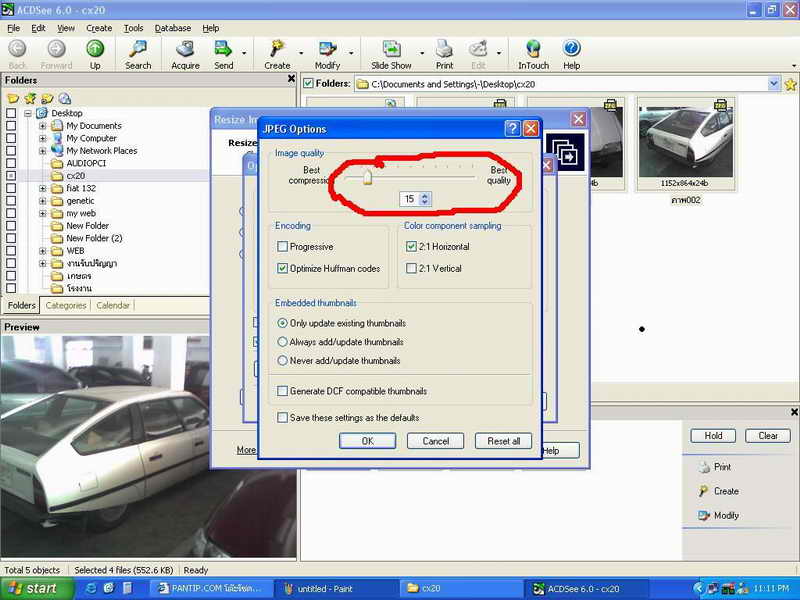The width and height of the screenshot is (800, 600).
Task: Click the first icon in Folders pane toolbar
Action: (12, 98)
